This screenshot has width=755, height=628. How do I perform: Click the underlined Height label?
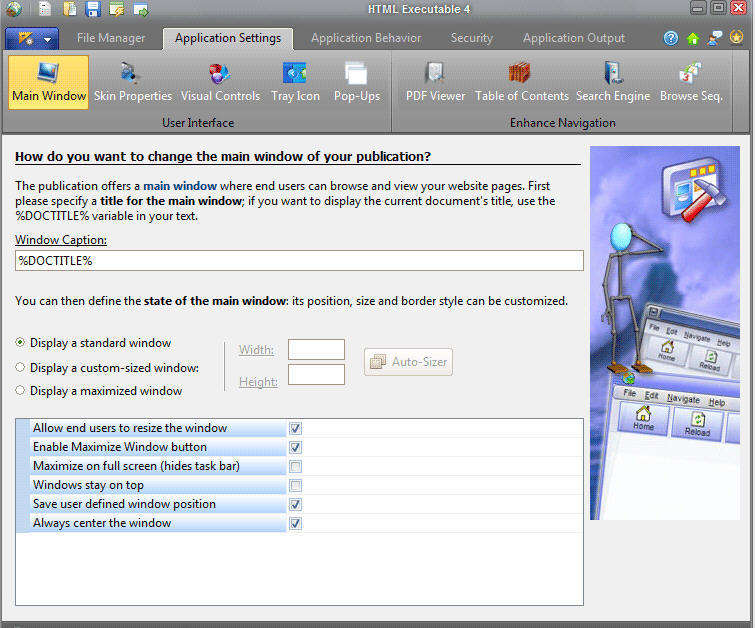(x=258, y=382)
